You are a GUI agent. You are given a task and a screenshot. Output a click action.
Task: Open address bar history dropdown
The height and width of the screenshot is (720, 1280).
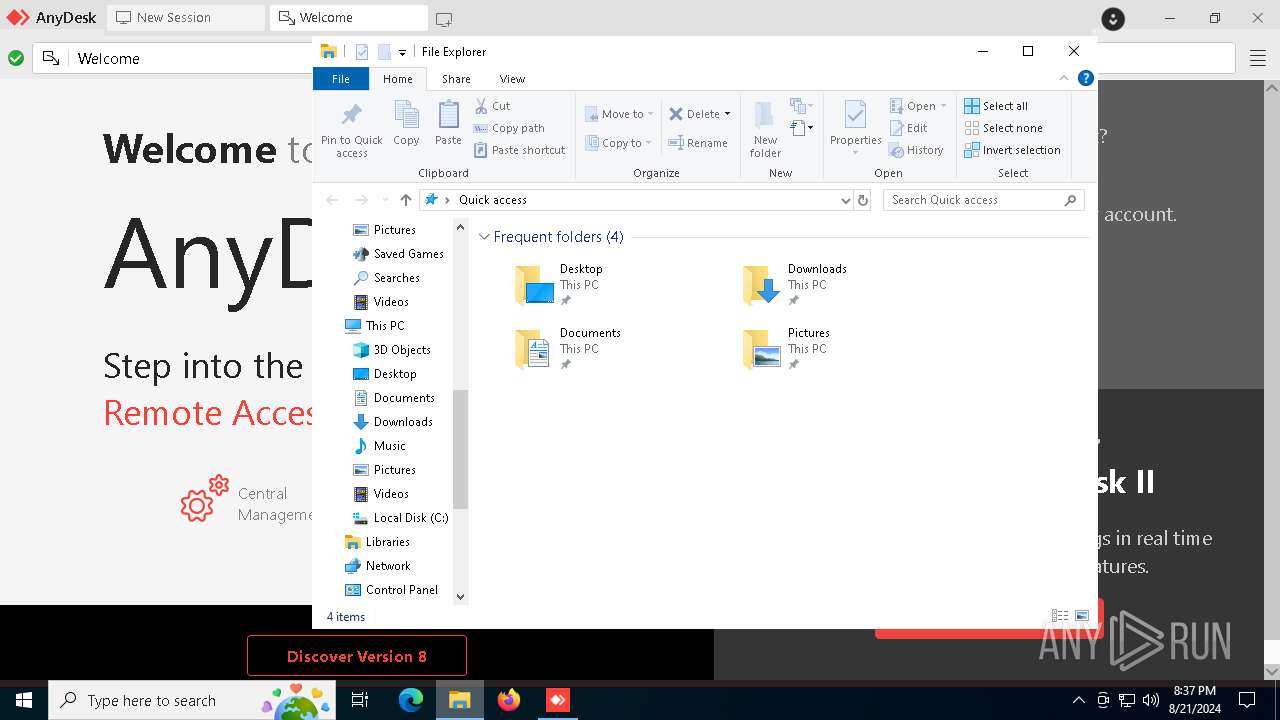point(846,200)
